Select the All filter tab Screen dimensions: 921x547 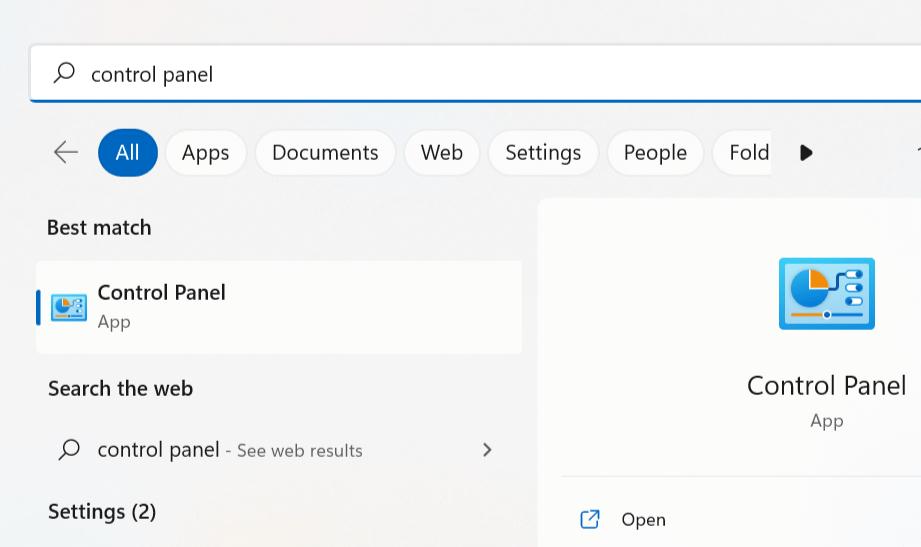(127, 153)
